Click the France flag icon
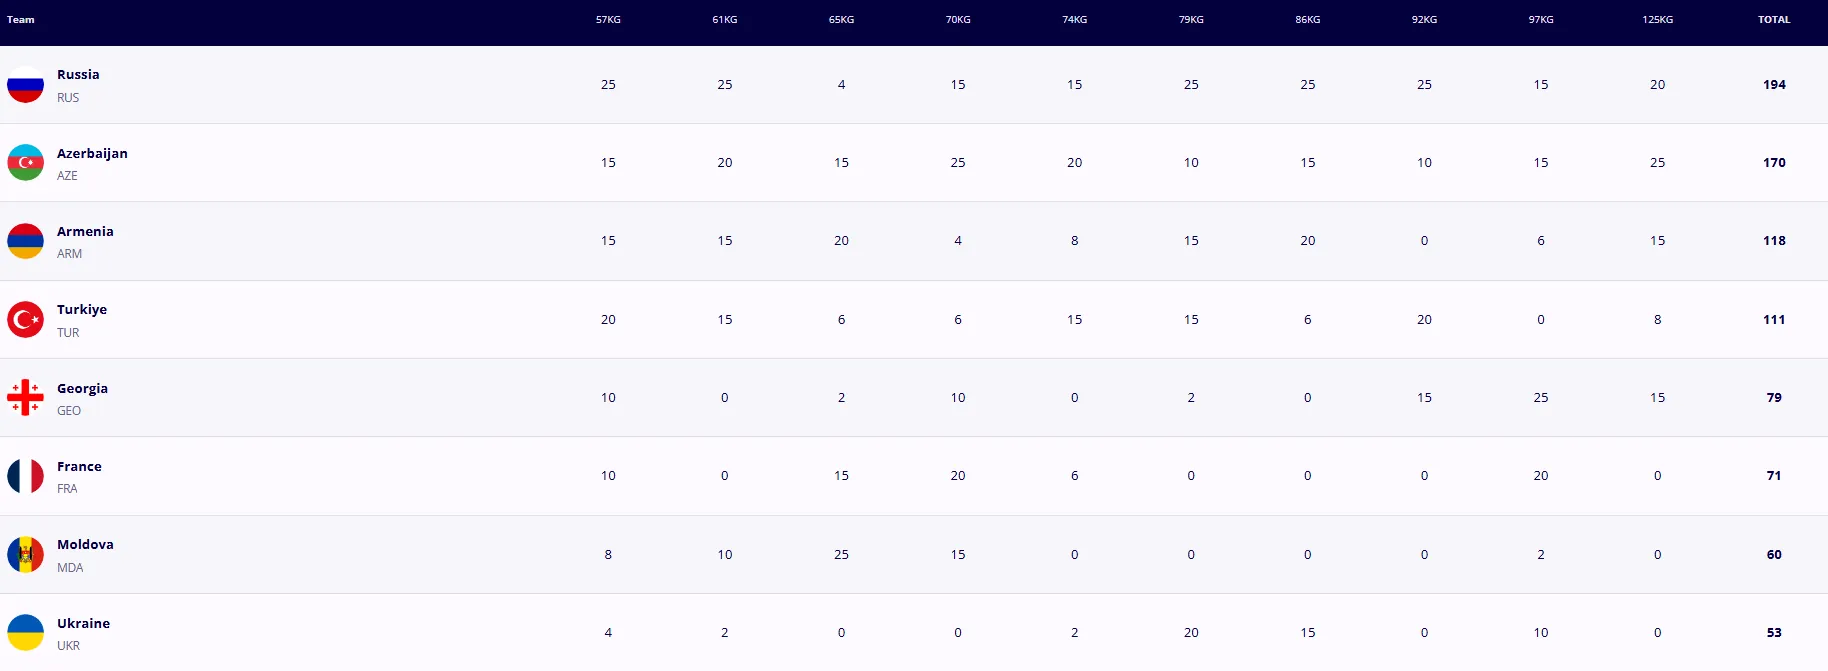The height and width of the screenshot is (671, 1828). point(25,476)
